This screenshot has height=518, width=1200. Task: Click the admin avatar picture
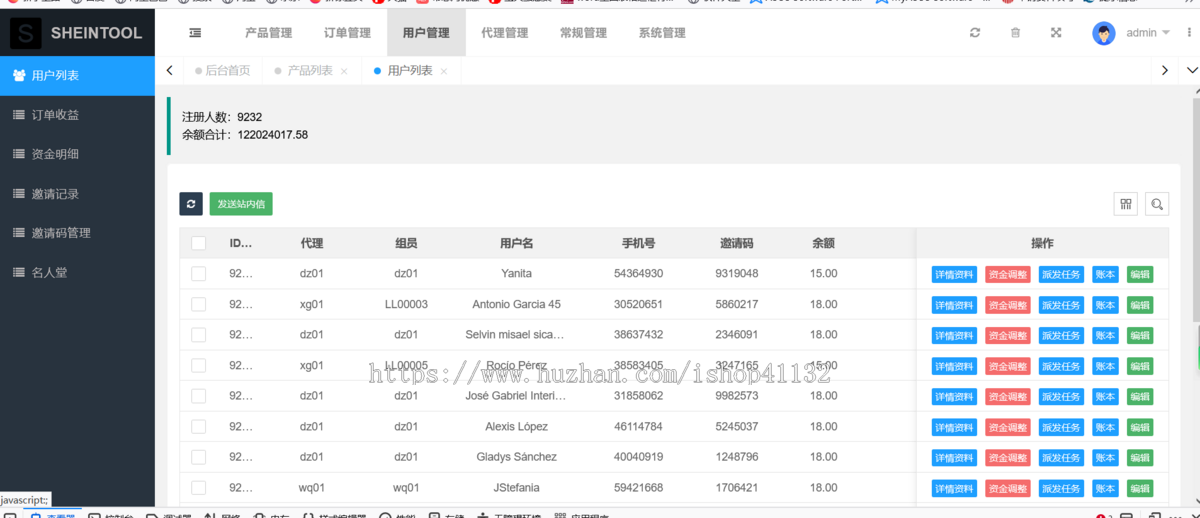(1103, 33)
